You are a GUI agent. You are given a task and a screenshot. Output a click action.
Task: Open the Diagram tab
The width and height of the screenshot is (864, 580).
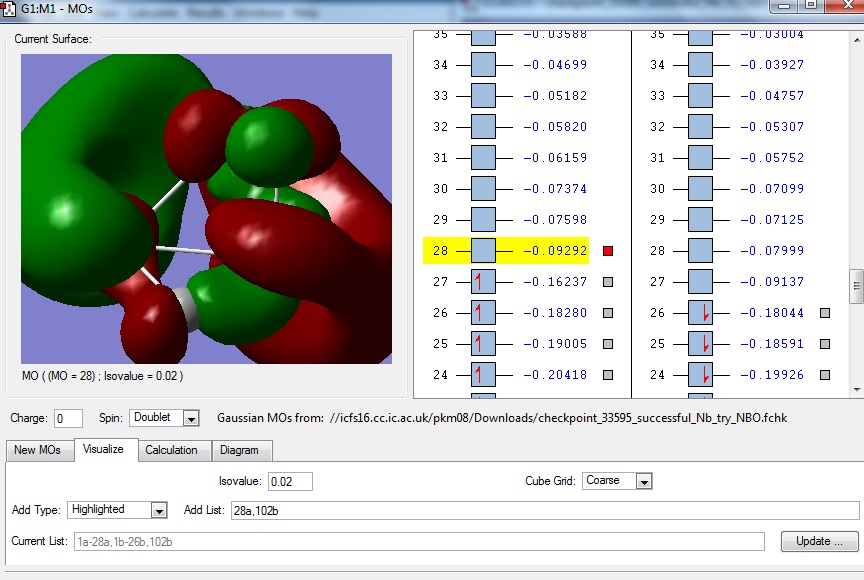click(x=239, y=450)
